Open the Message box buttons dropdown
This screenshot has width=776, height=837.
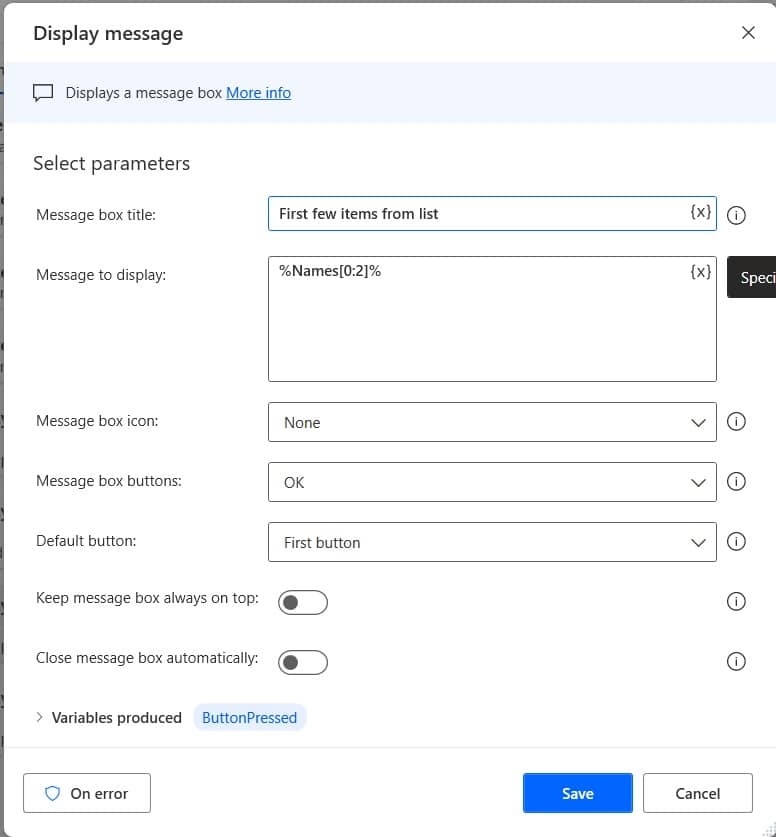coord(492,482)
